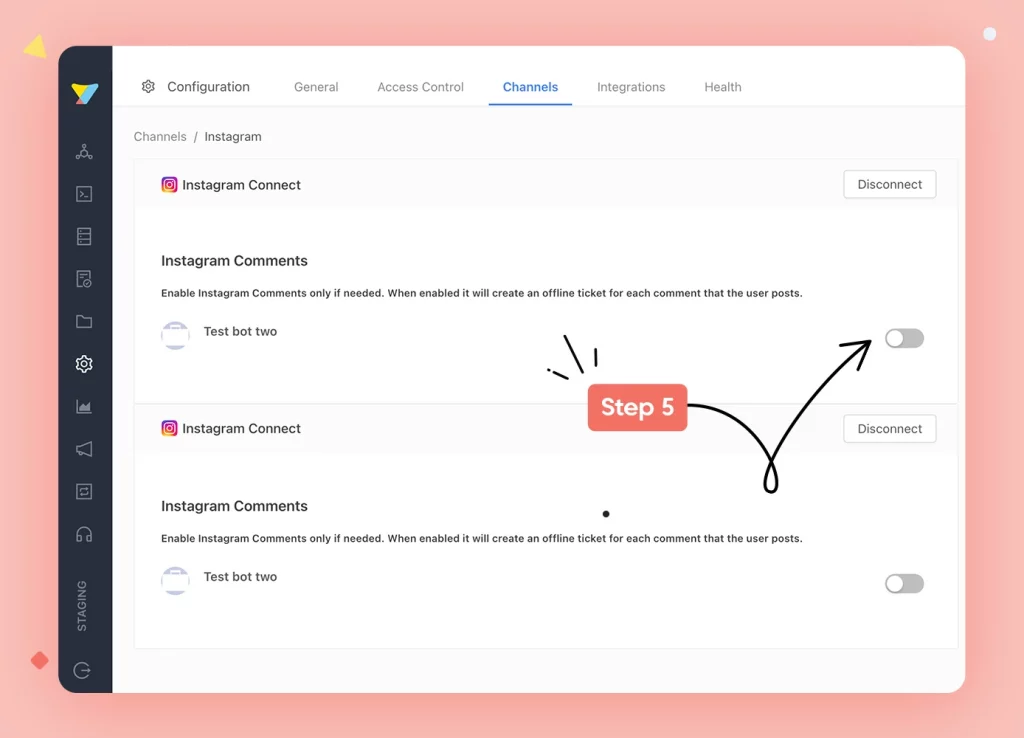Click the Yellow.ai logo in sidebar
1024x738 pixels.
pos(85,93)
